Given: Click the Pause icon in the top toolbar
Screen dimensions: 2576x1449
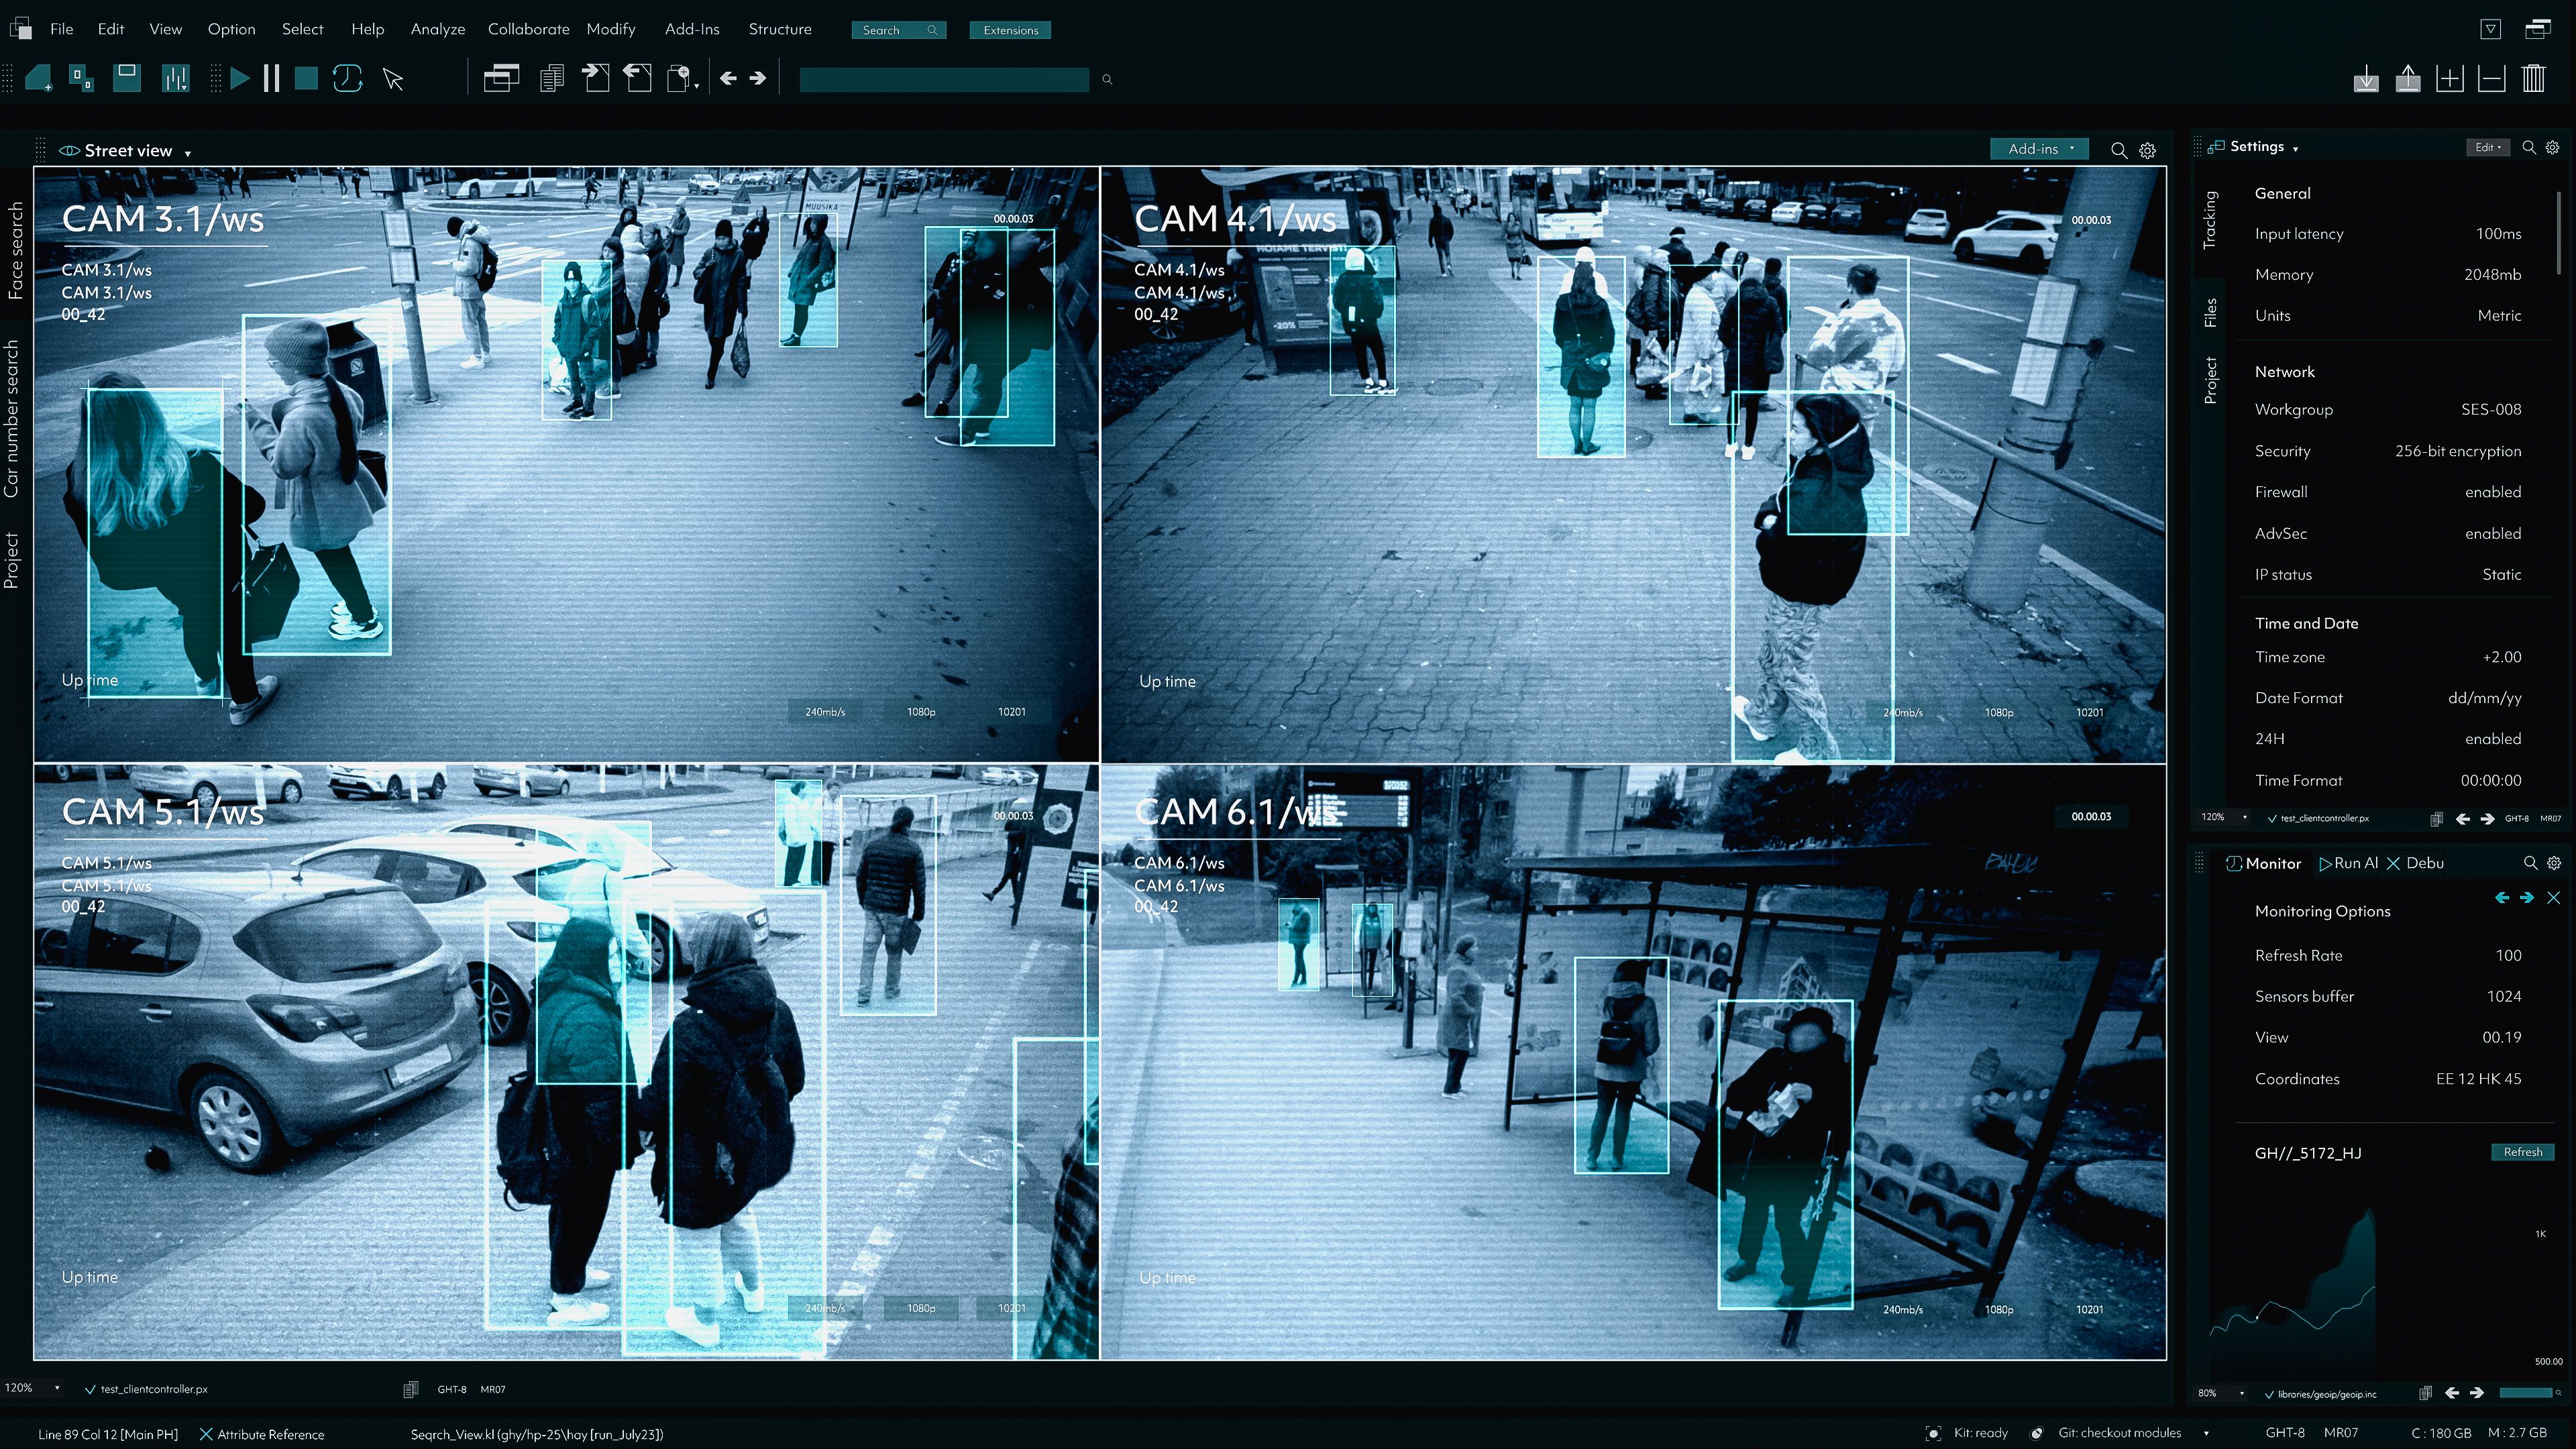Looking at the screenshot, I should pyautogui.click(x=271, y=78).
